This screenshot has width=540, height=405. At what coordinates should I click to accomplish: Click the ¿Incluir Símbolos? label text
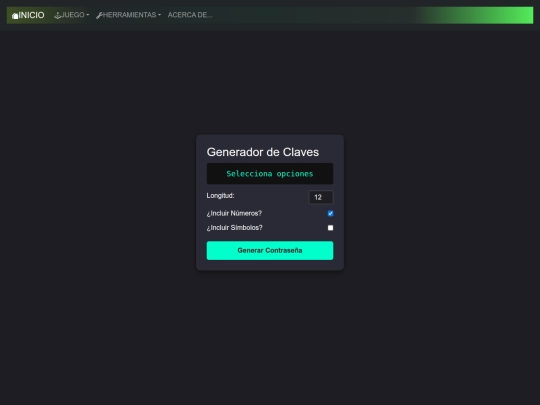point(235,228)
